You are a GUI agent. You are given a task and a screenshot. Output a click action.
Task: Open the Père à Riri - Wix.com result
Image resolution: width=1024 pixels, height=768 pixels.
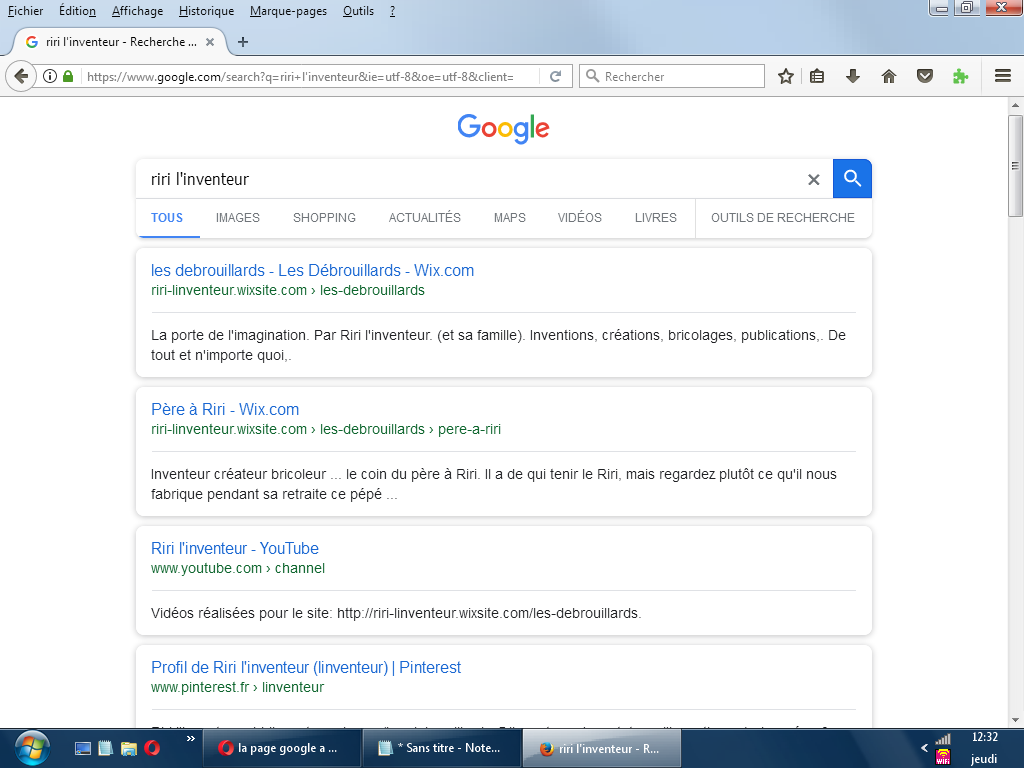pos(225,409)
